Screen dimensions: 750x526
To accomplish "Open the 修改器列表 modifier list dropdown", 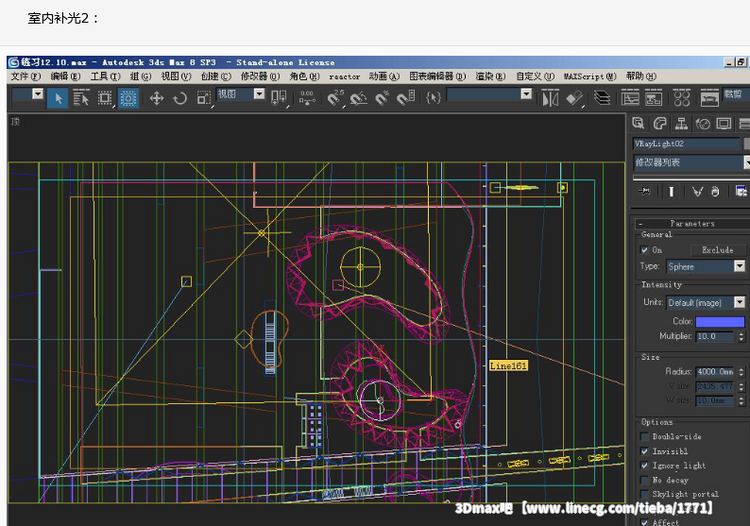I will click(692, 163).
